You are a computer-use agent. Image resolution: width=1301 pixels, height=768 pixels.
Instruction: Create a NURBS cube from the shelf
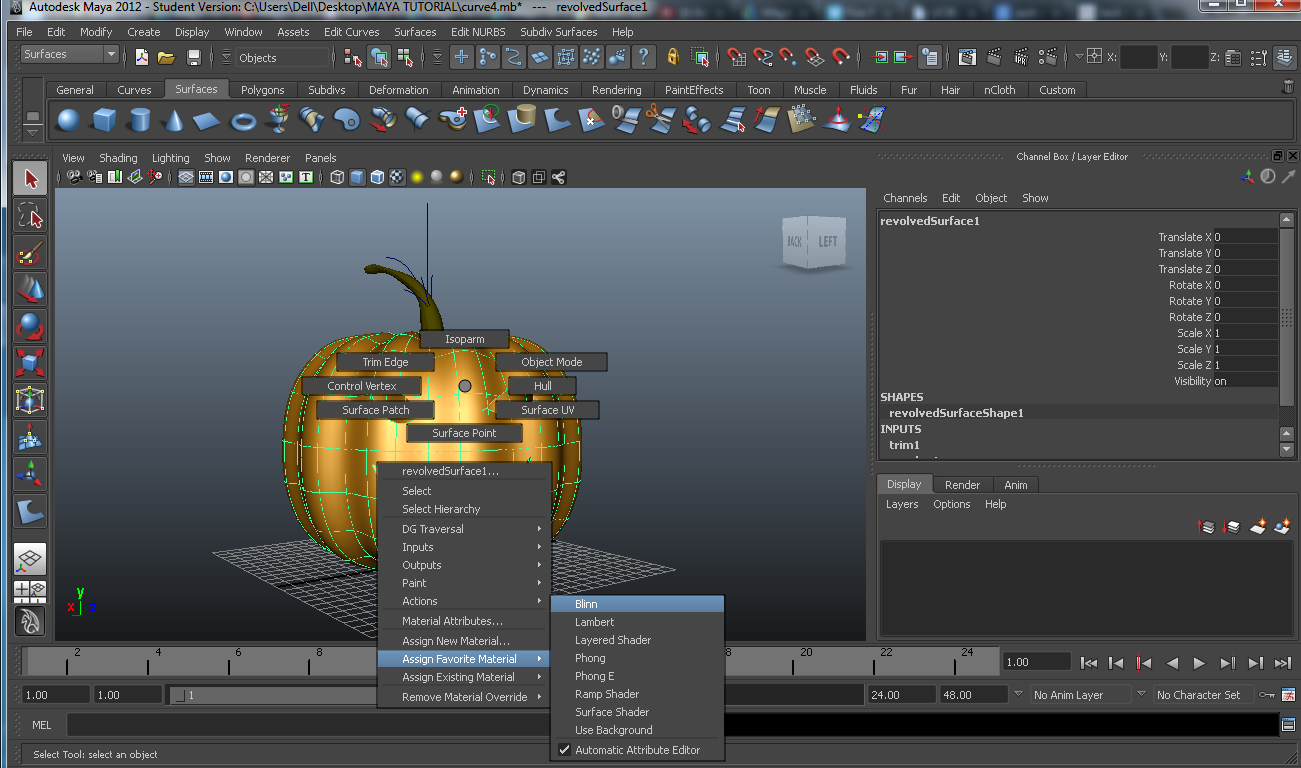[x=104, y=121]
